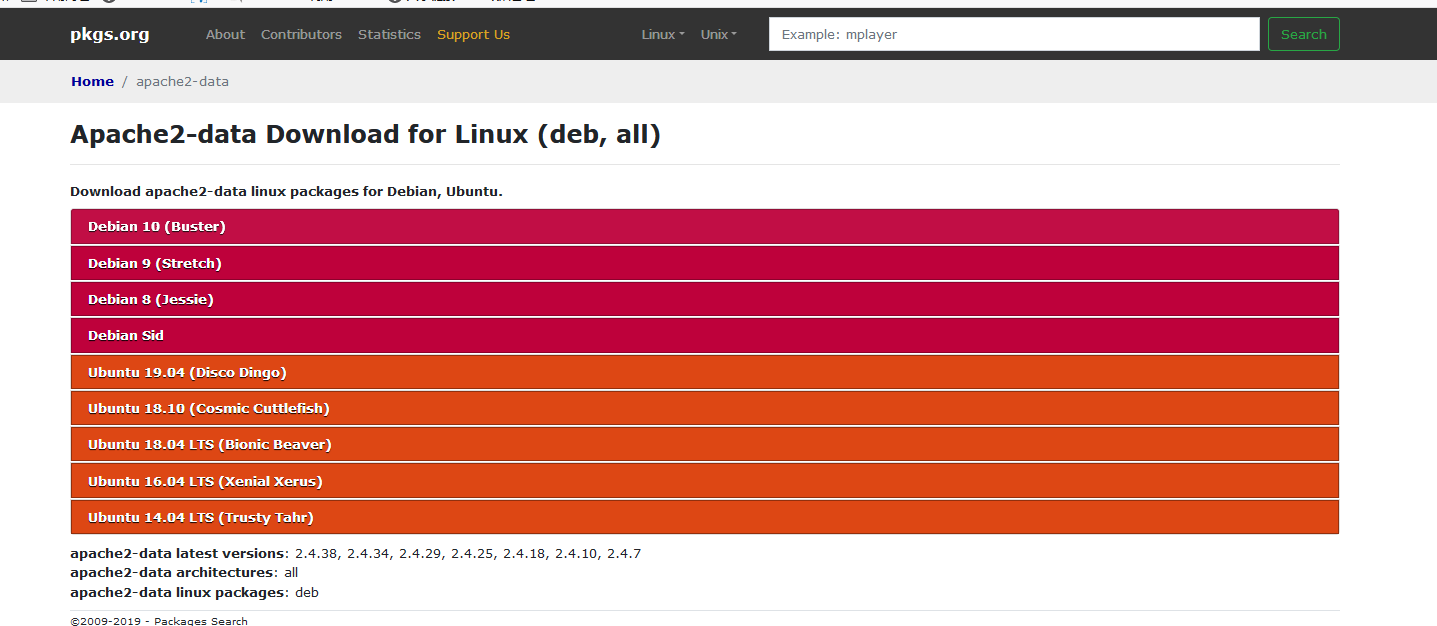Focus the package search field
Viewport: 1437px width, 626px height.
click(x=1014, y=34)
